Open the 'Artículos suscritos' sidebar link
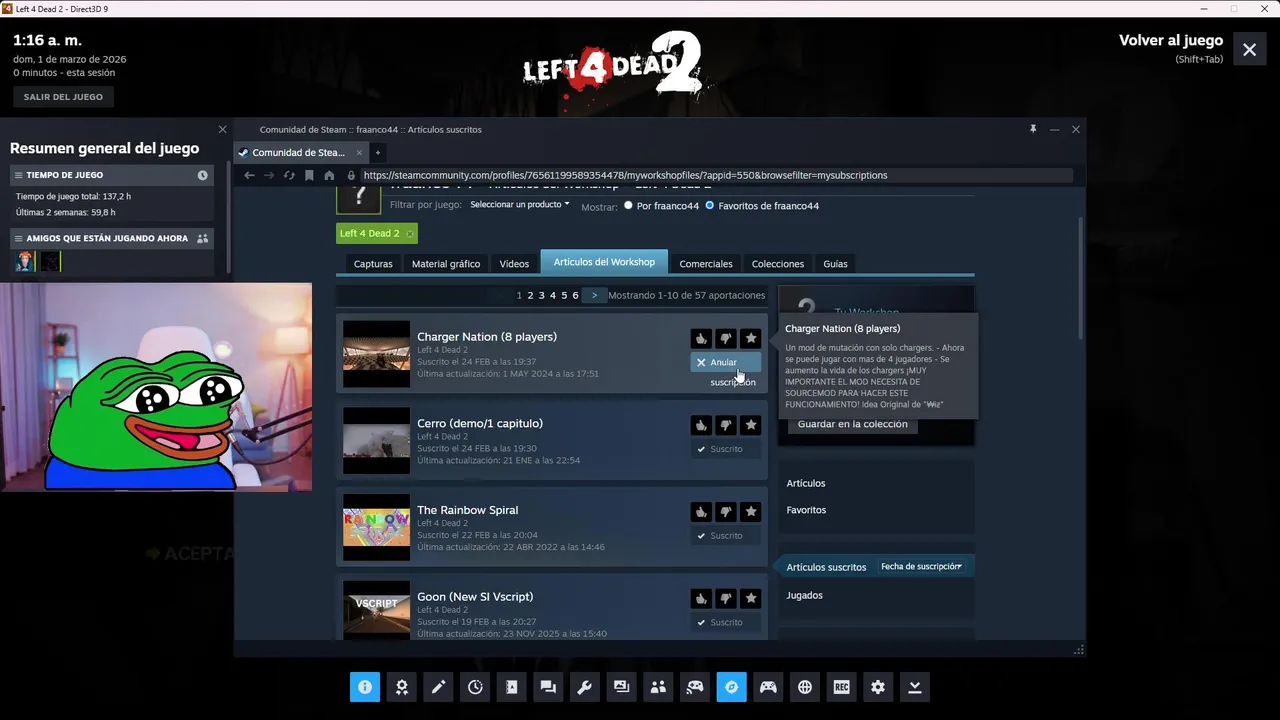This screenshot has width=1280, height=720. click(826, 567)
